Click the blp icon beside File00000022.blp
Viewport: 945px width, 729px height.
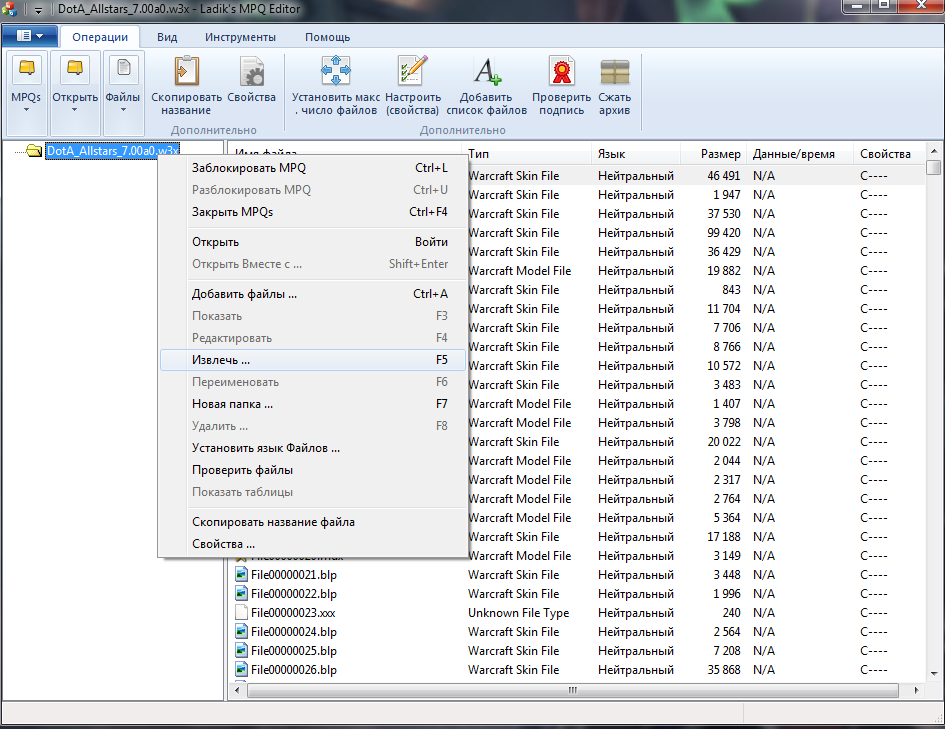(x=241, y=593)
